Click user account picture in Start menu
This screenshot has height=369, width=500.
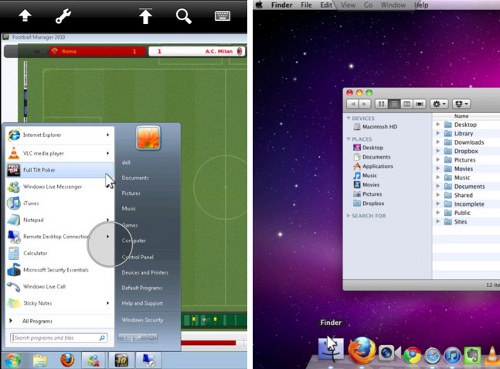point(148,138)
